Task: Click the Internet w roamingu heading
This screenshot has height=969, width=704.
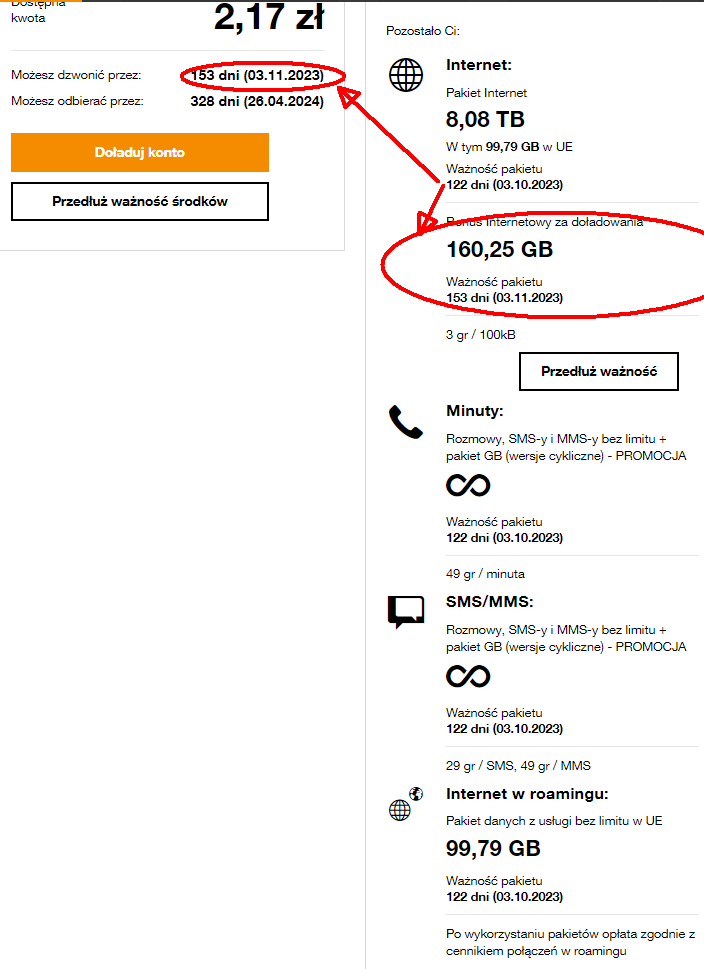Action: pos(541,795)
